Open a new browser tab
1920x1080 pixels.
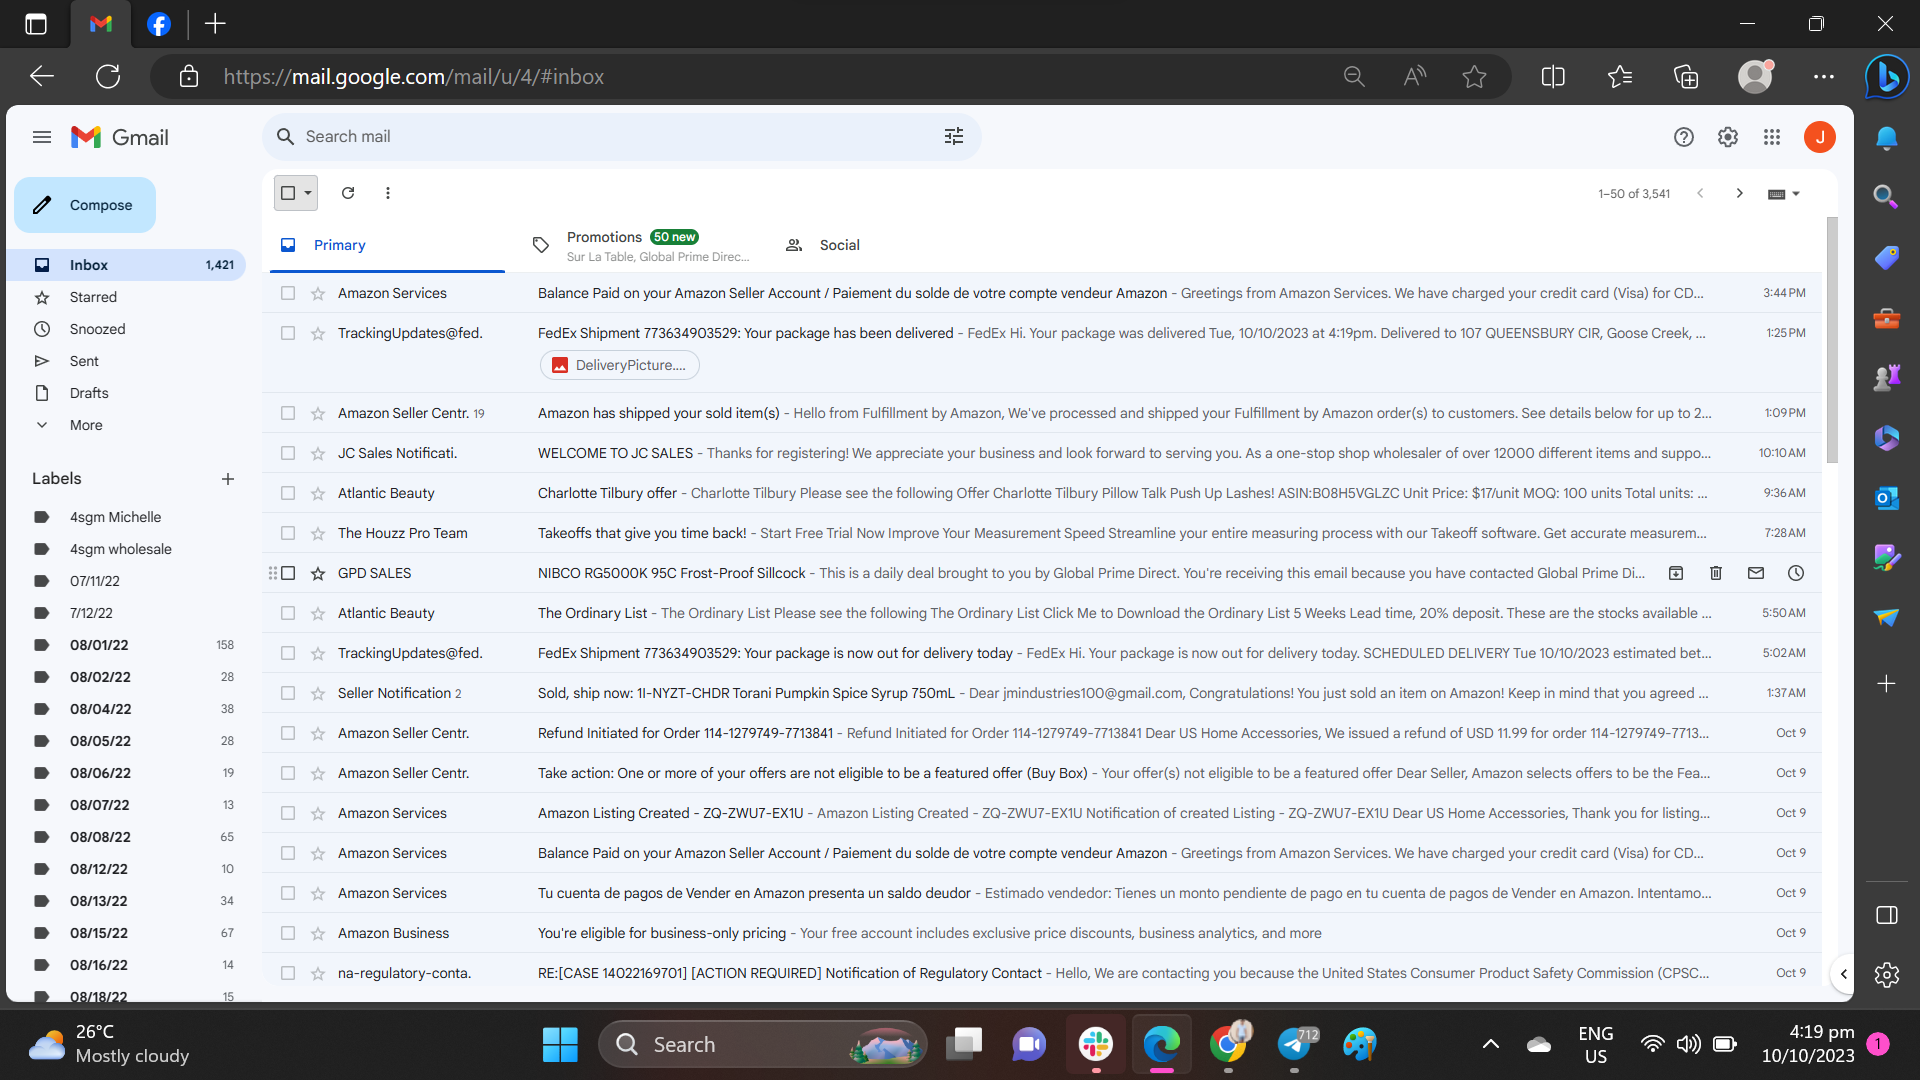point(215,24)
